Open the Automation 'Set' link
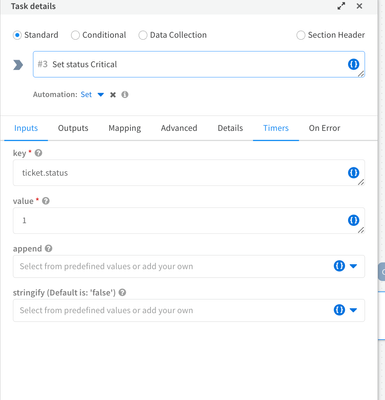385x400 pixels. tap(86, 95)
